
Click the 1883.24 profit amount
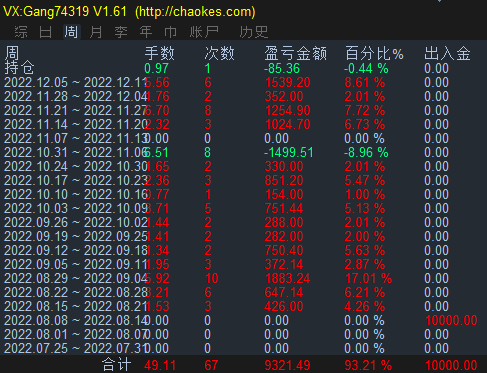click(287, 278)
